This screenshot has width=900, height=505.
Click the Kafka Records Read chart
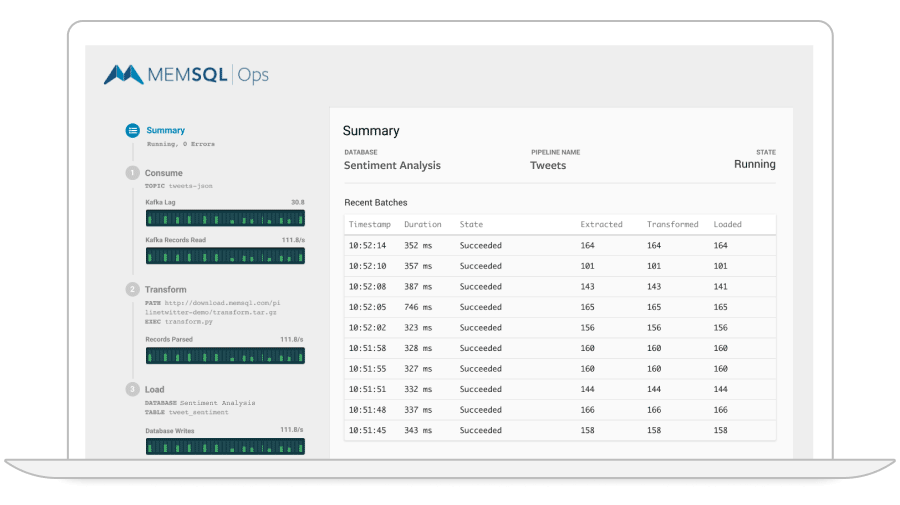point(225,256)
